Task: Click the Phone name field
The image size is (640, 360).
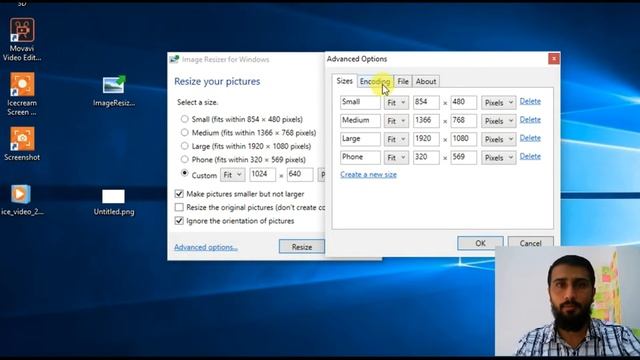Action: coord(360,158)
